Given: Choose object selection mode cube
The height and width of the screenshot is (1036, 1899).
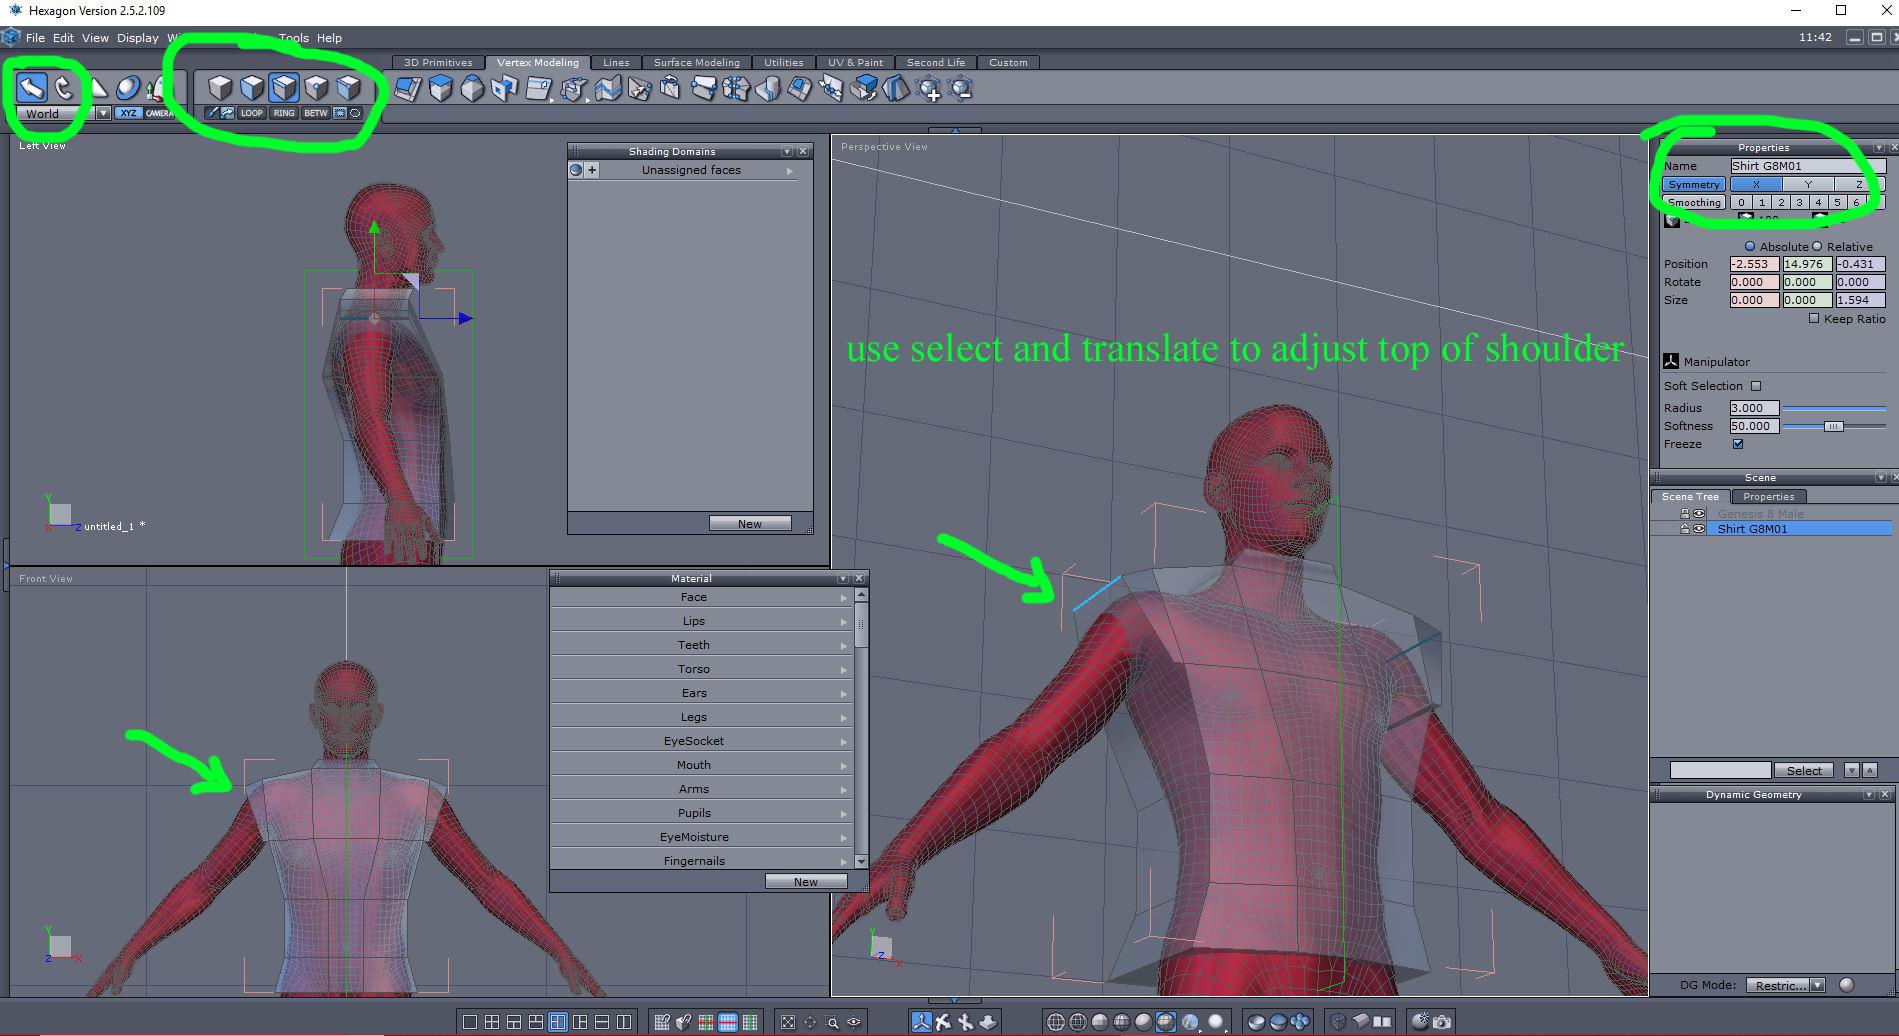Looking at the screenshot, I should [220, 88].
